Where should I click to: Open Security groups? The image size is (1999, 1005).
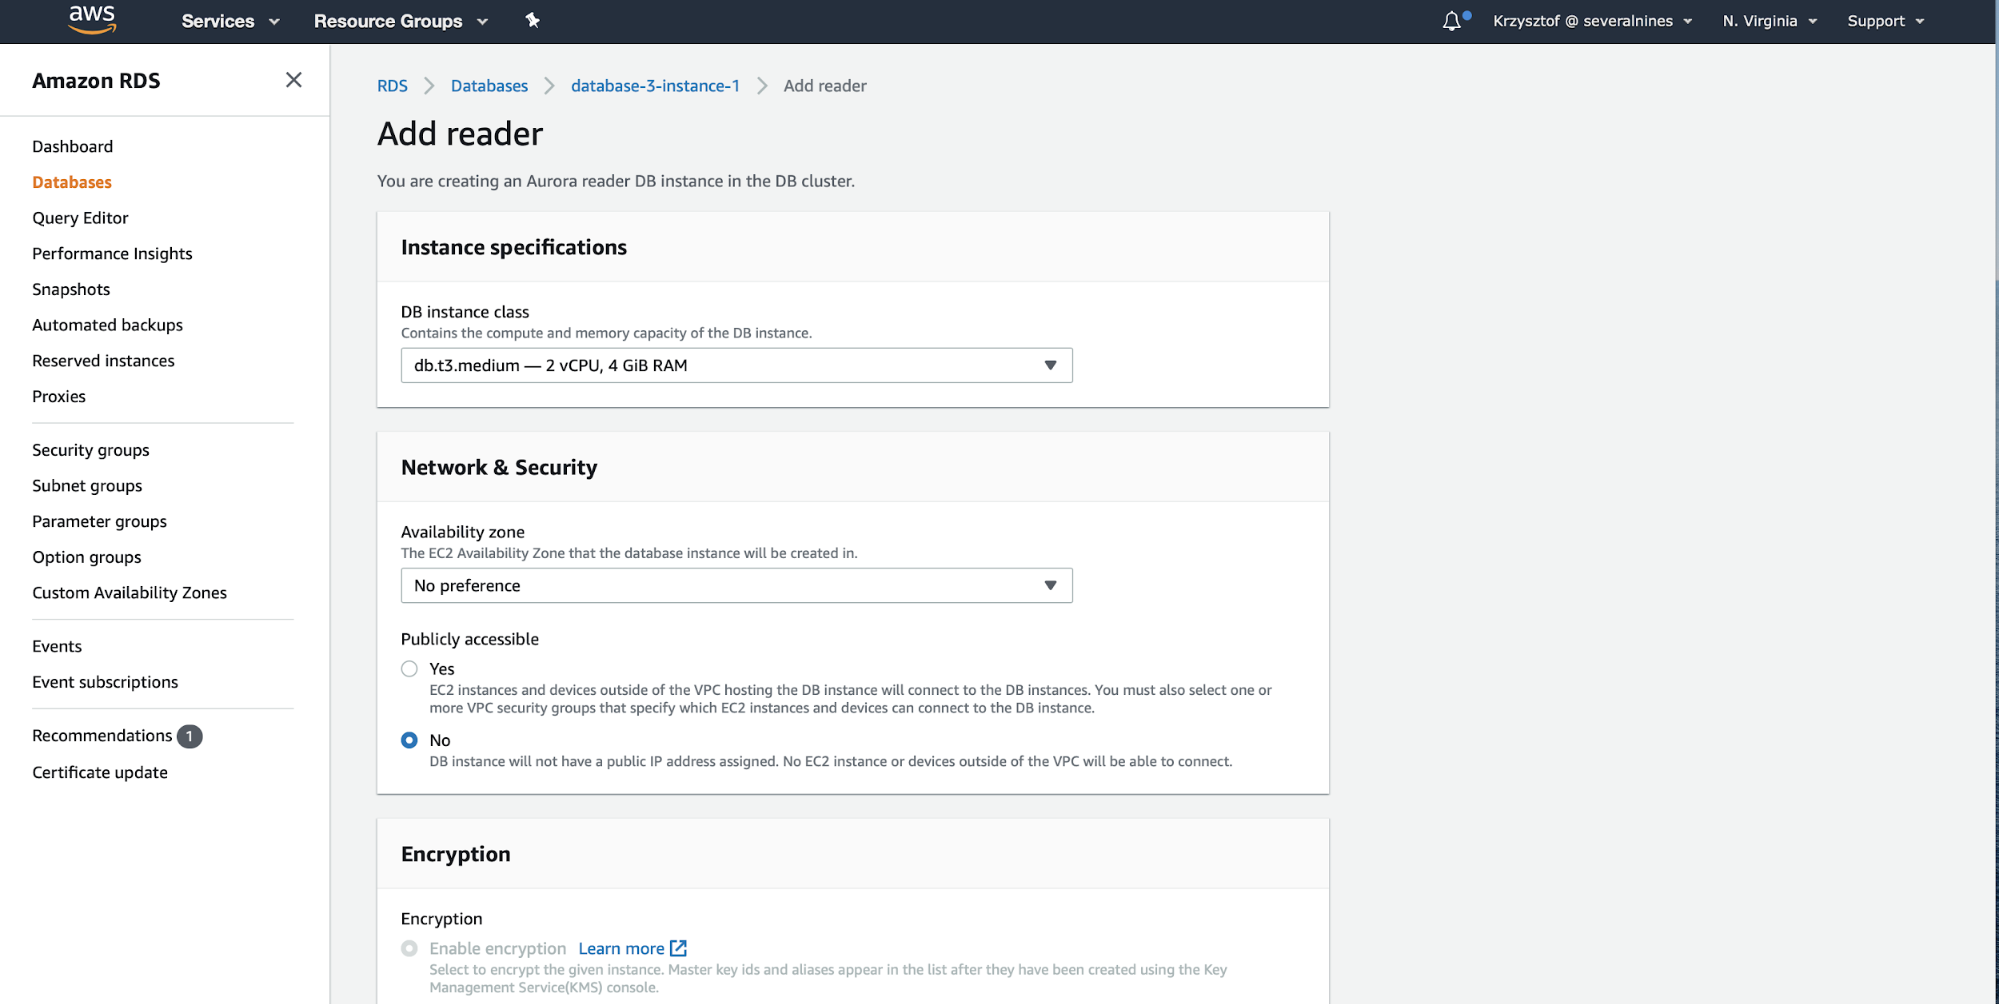(91, 450)
